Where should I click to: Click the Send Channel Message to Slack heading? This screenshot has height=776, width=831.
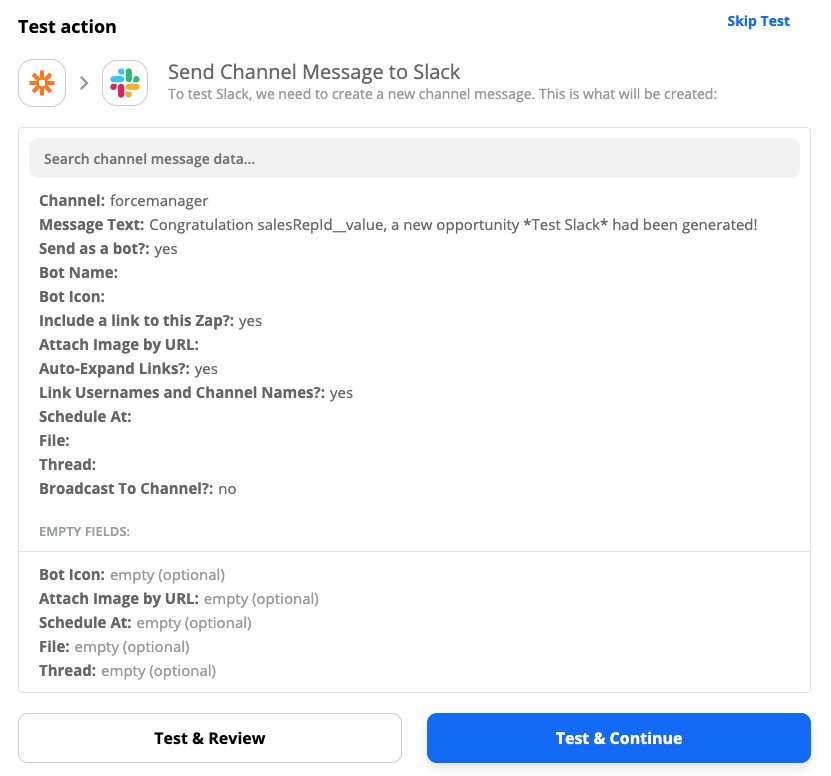314,72
